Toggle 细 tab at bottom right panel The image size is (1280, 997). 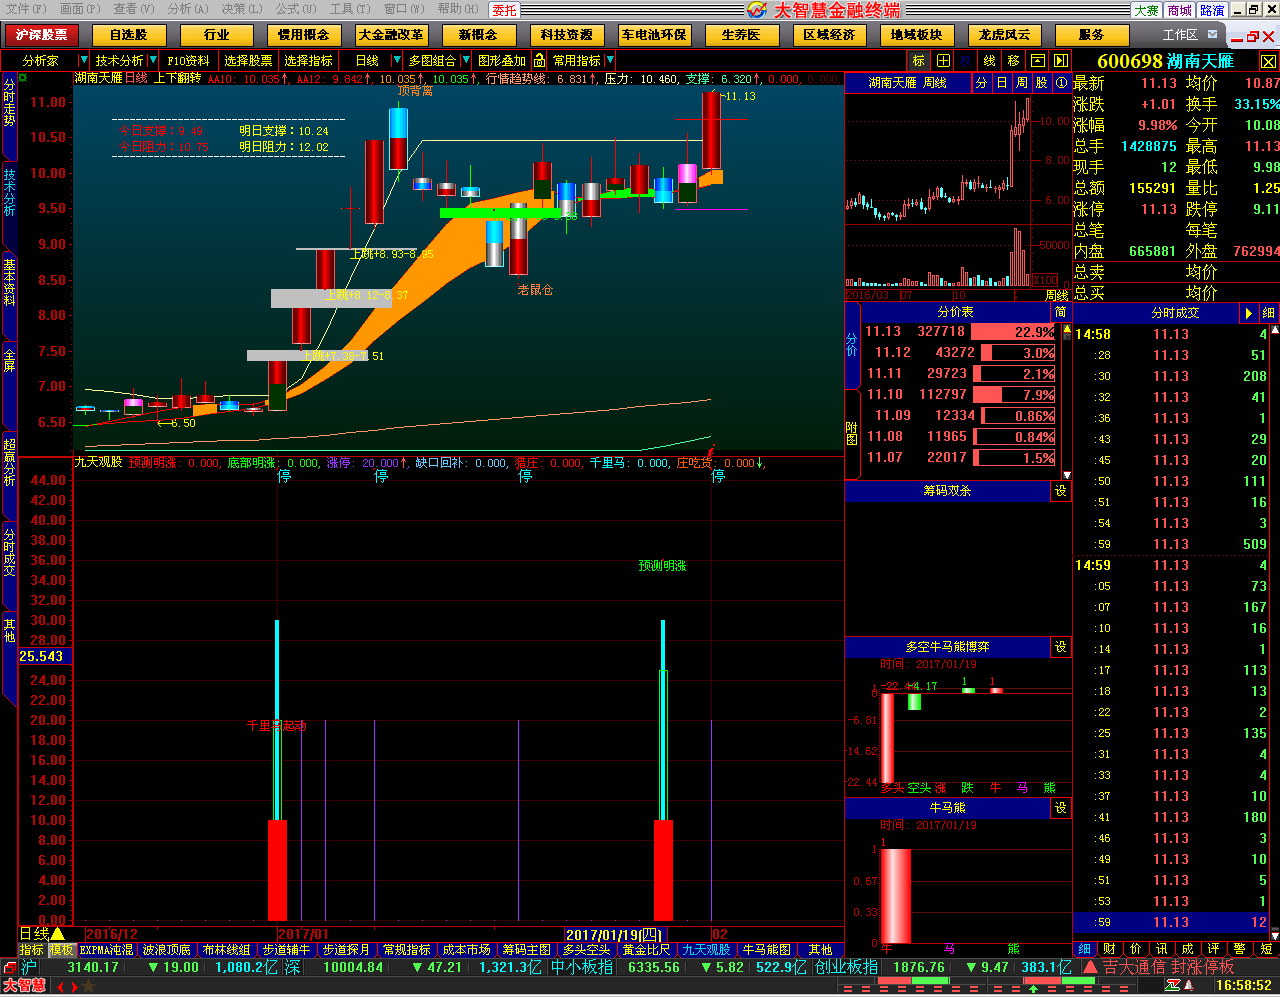[1085, 949]
